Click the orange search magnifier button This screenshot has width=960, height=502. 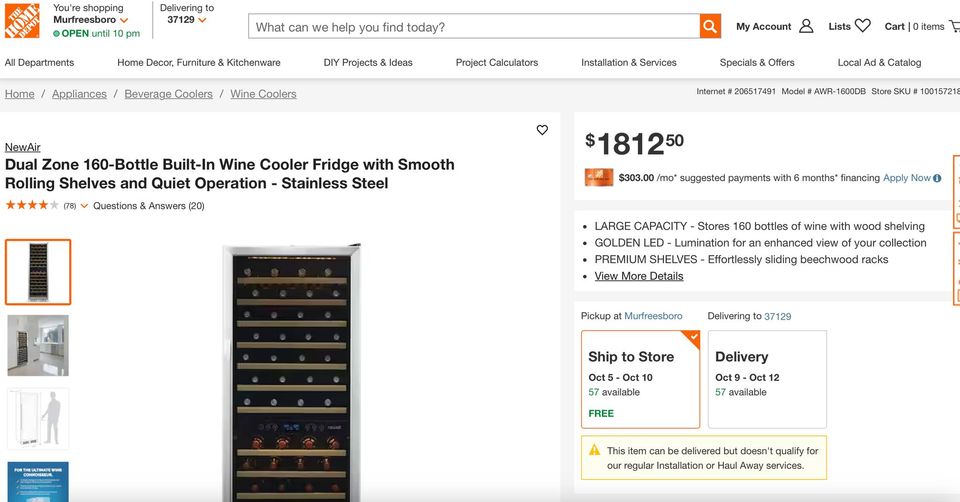click(710, 27)
